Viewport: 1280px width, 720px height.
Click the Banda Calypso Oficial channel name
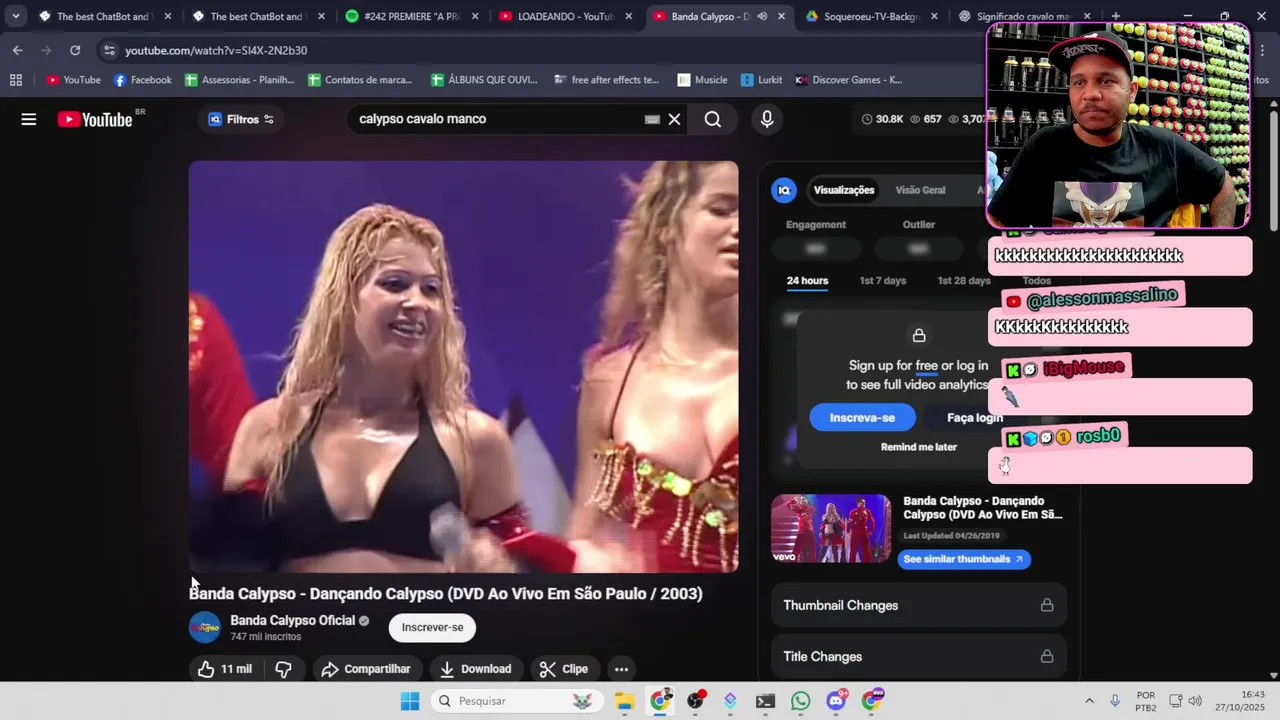point(293,621)
